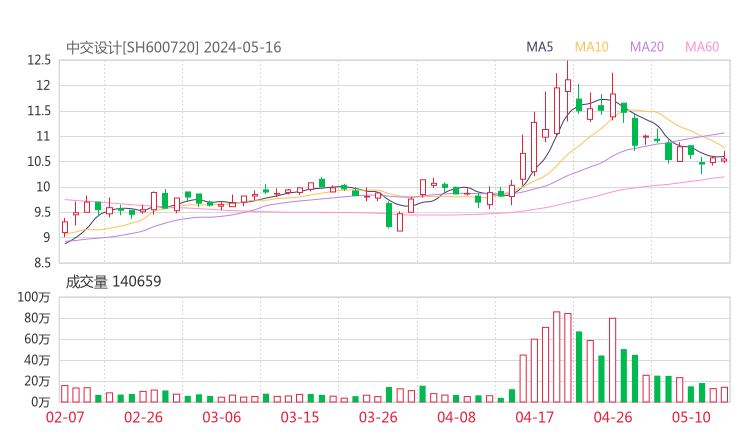Screen dimensions: 740x440
Task: Click the 0万 volume axis label
Action: [x=40, y=402]
